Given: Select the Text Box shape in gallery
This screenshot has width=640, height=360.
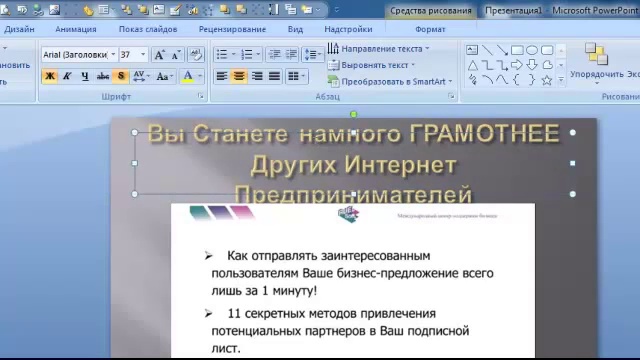Looking at the screenshot, I should pyautogui.click(x=472, y=50).
